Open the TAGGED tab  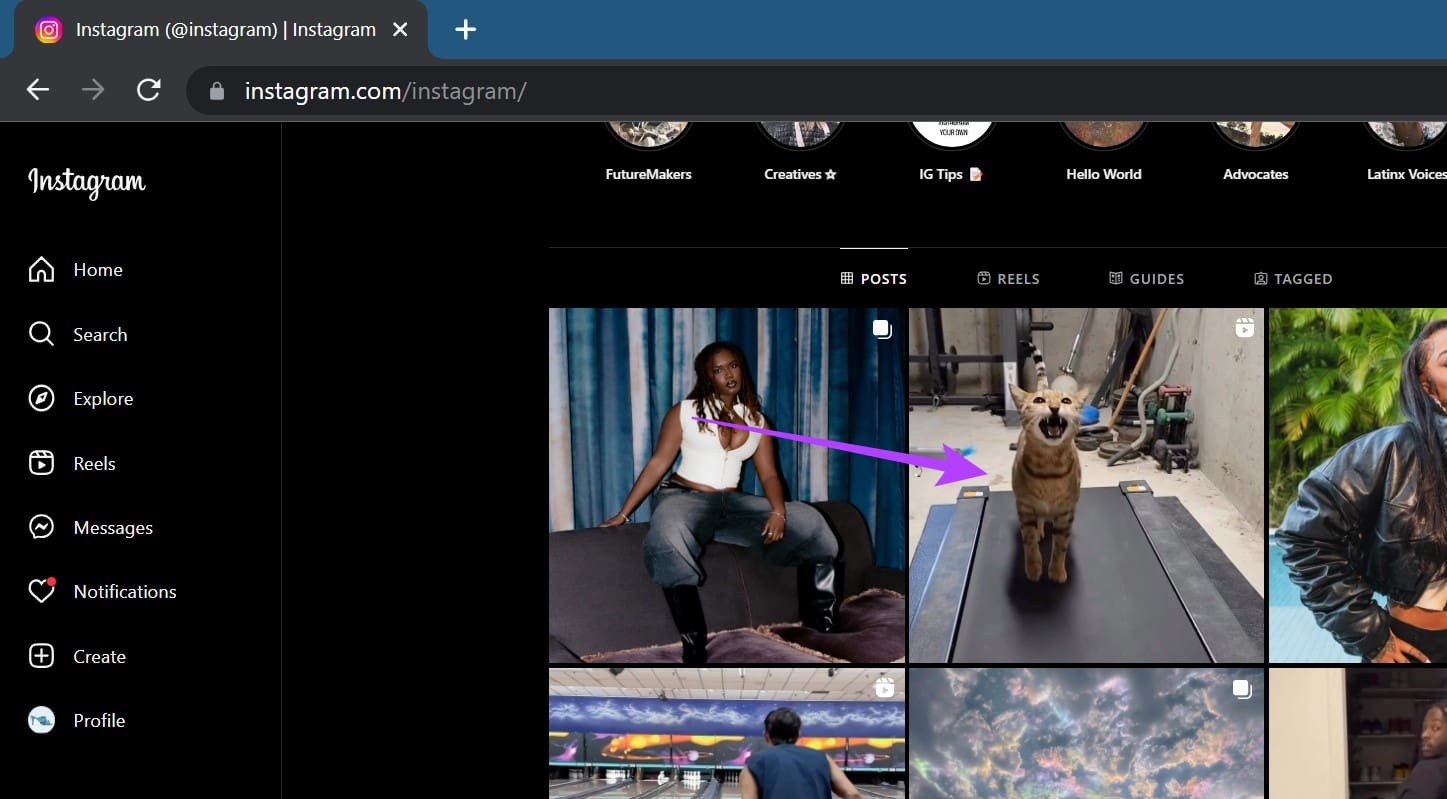click(x=1293, y=279)
